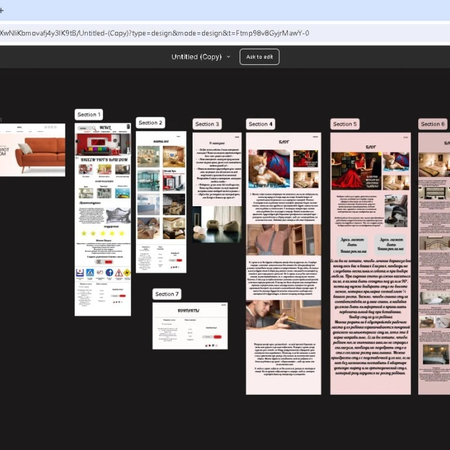Click the cat image in Section 4
The width and height of the screenshot is (450, 450).
(x=269, y=169)
